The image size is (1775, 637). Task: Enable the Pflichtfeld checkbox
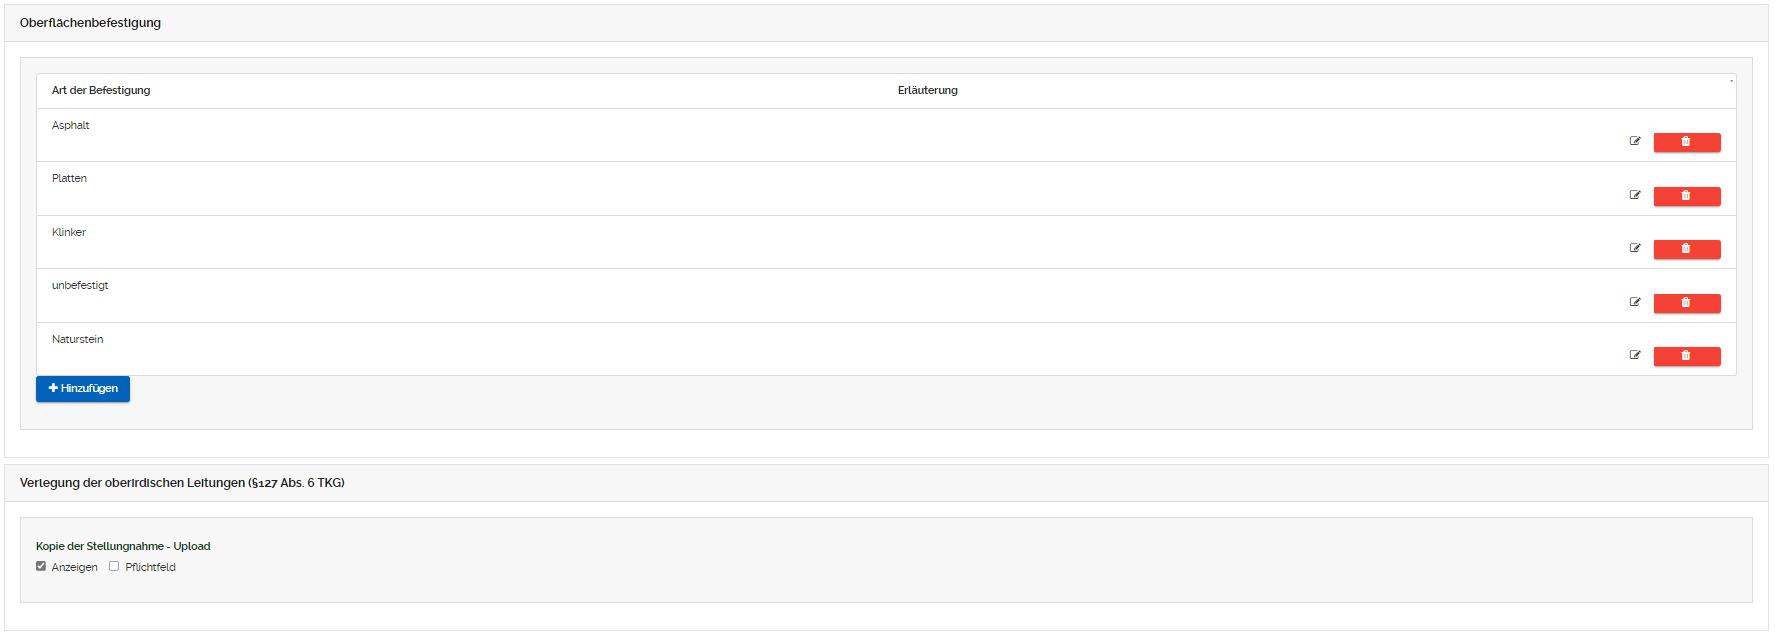click(x=114, y=566)
